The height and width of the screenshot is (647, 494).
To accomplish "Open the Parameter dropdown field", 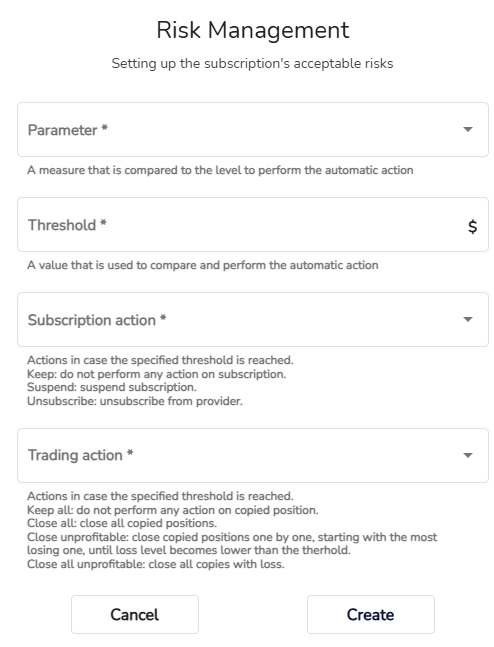I will [253, 130].
